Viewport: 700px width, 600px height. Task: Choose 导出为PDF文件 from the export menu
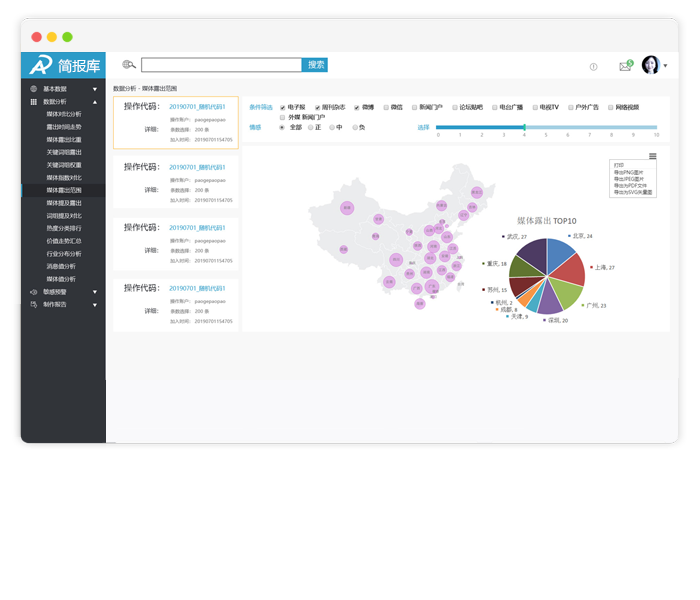pyautogui.click(x=630, y=185)
